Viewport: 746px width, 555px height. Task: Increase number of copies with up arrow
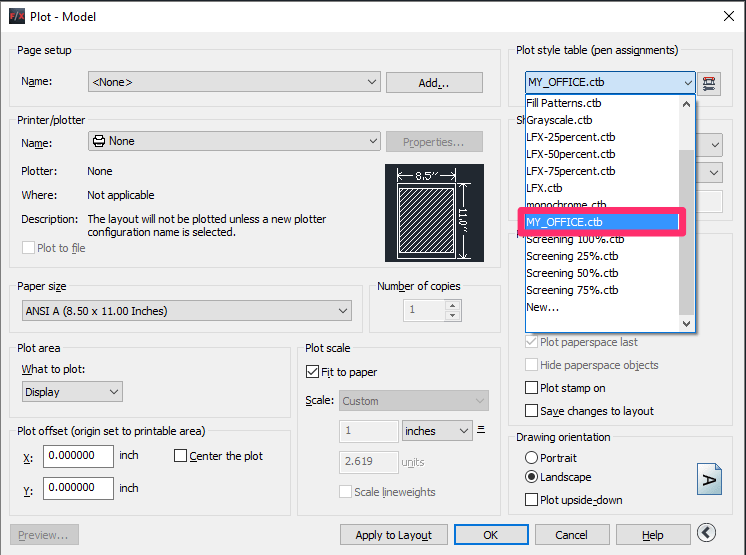(453, 305)
